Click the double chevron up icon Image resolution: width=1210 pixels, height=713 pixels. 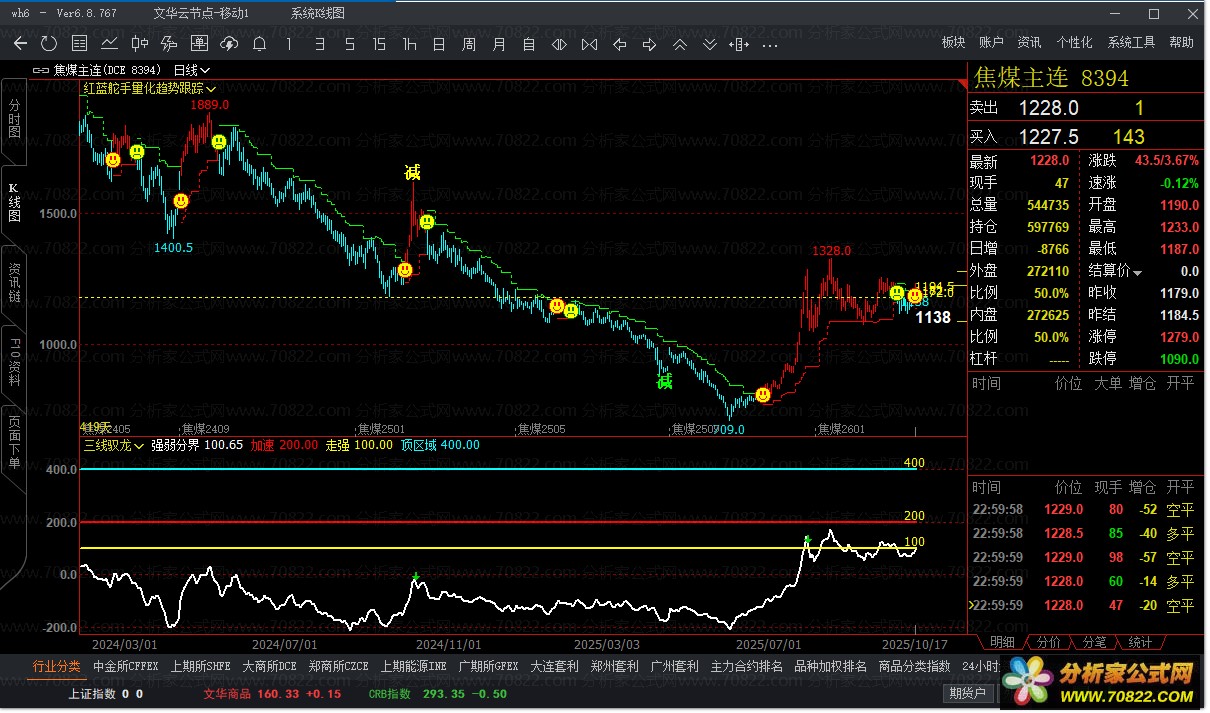[x=680, y=43]
